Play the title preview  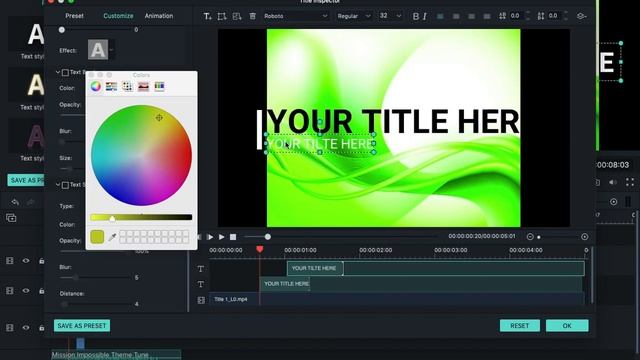[222, 237]
